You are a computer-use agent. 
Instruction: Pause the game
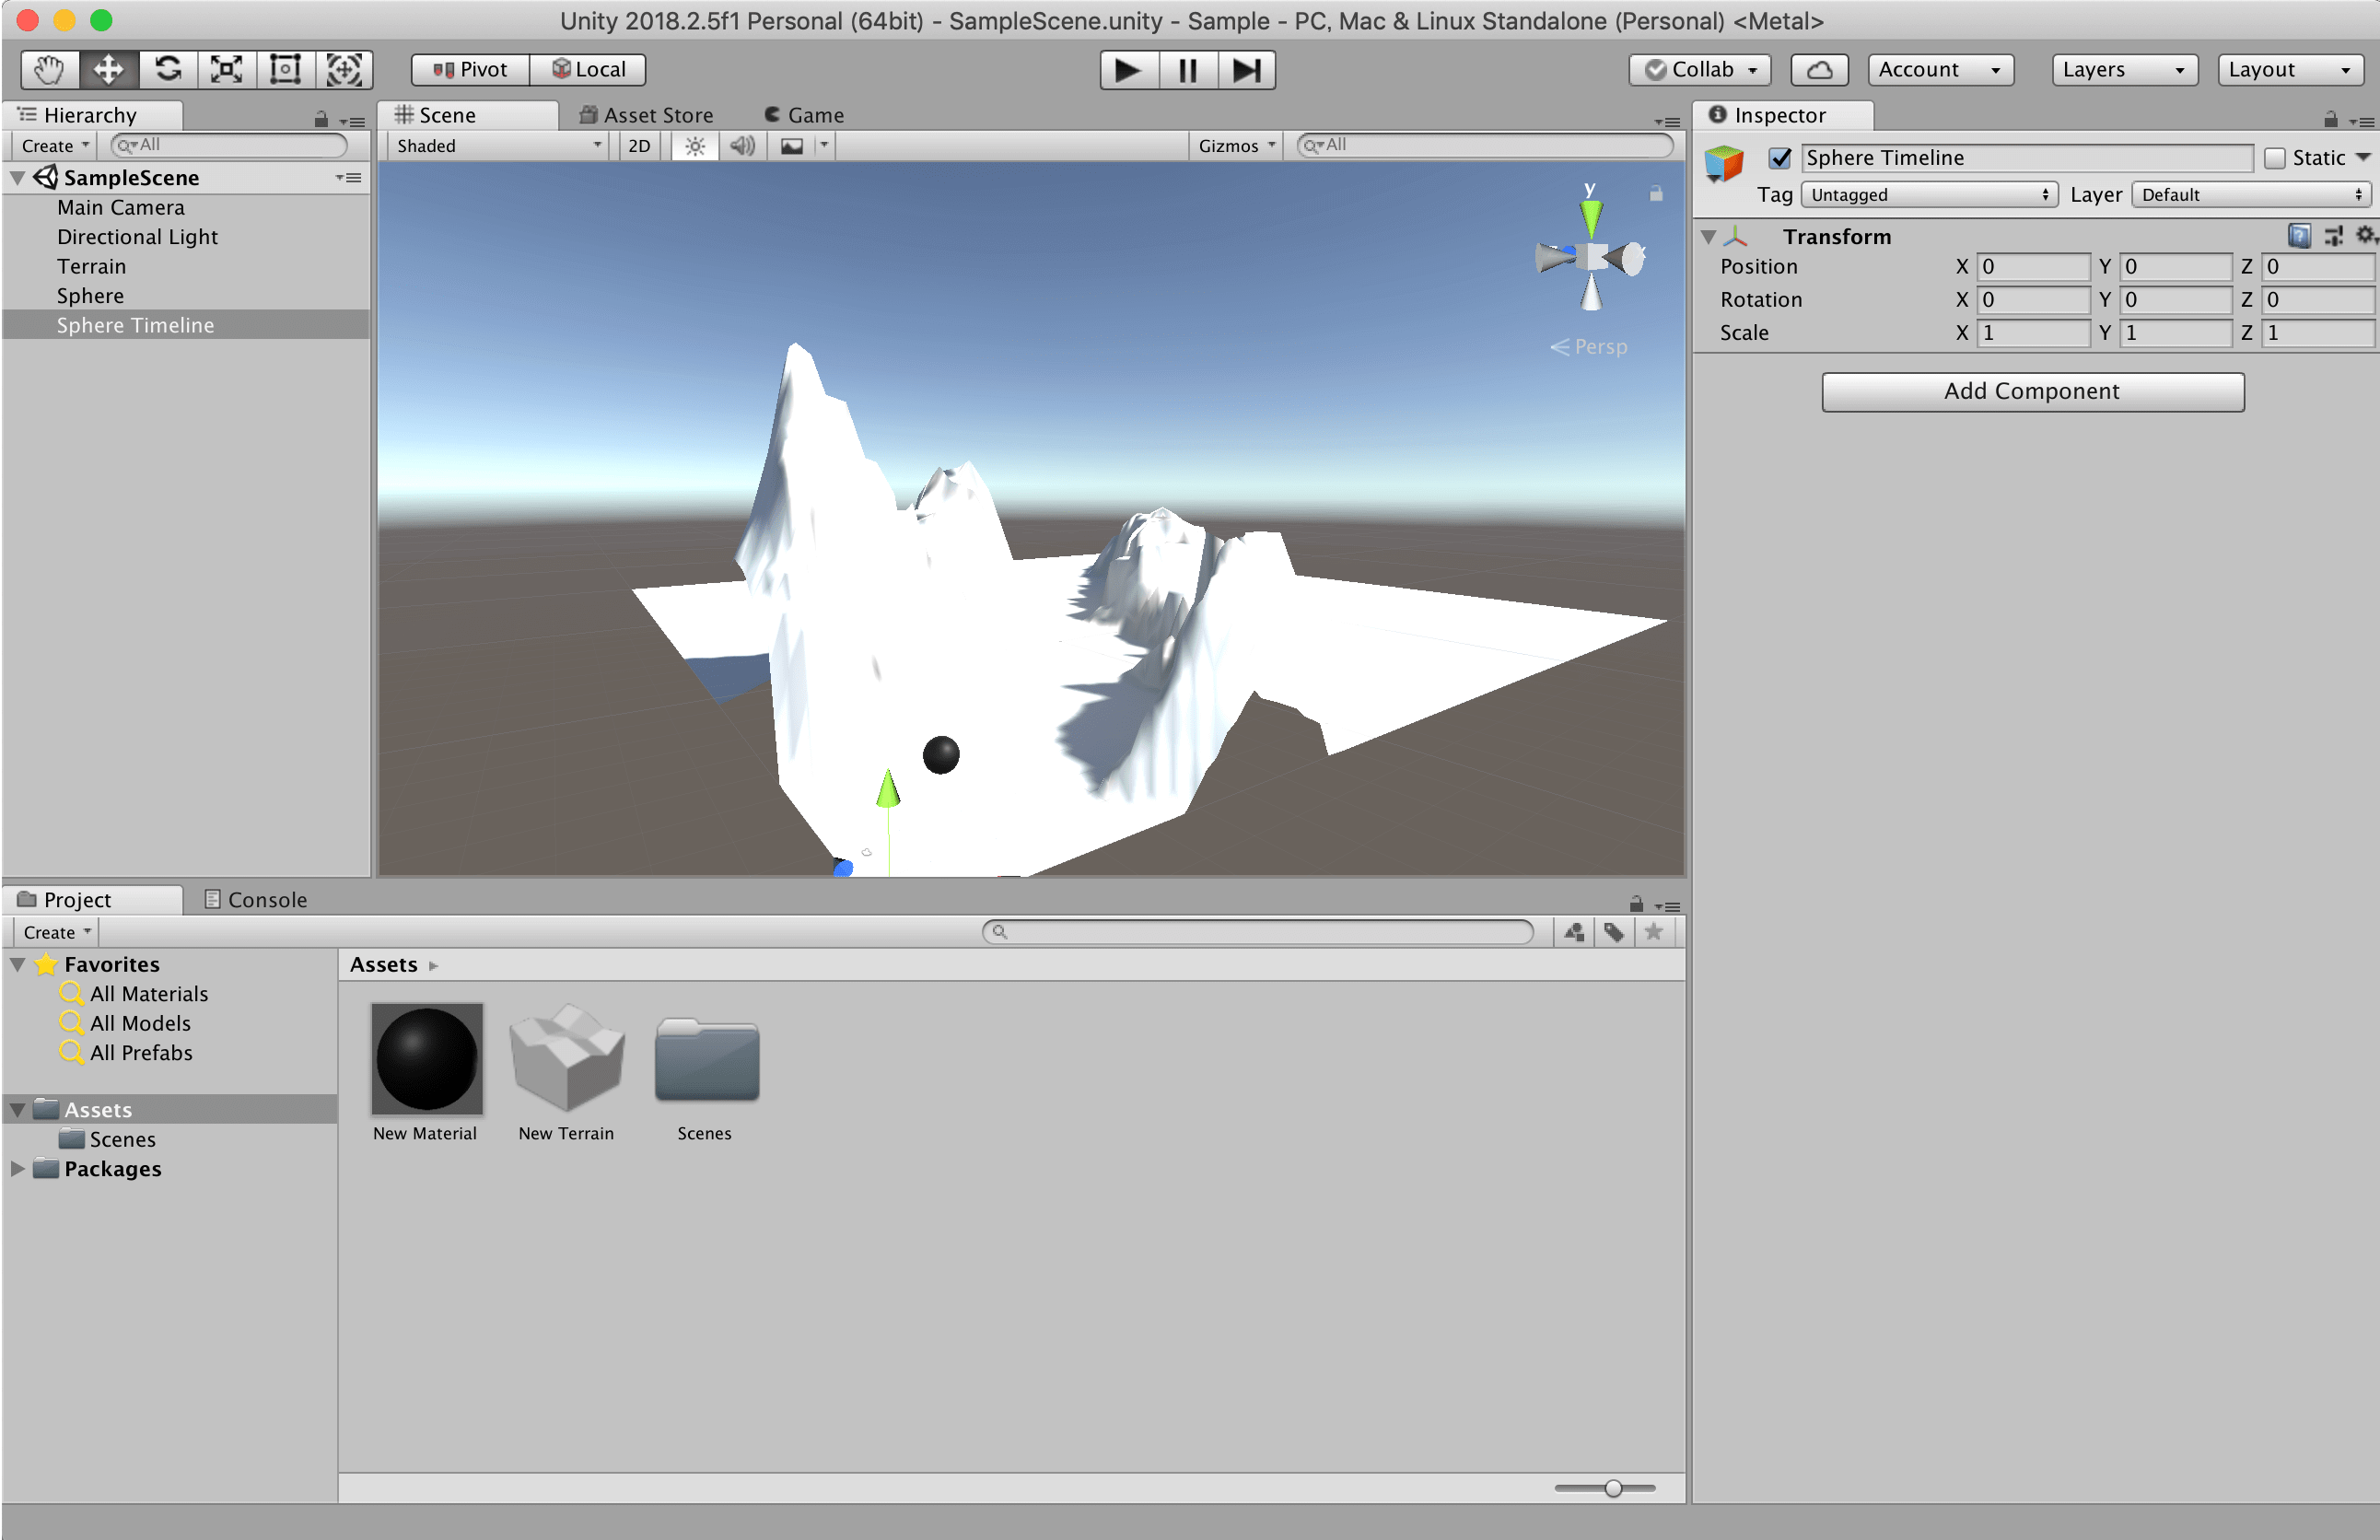click(x=1187, y=70)
